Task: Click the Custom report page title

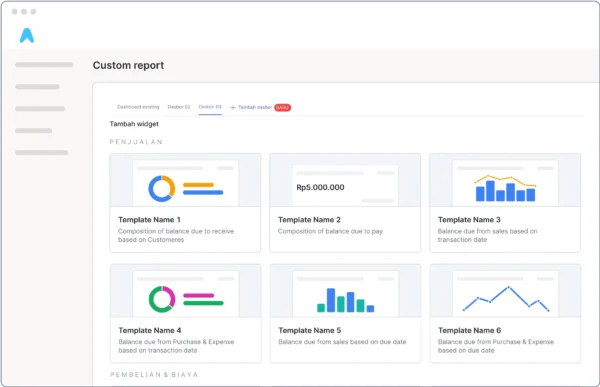Action: click(128, 65)
